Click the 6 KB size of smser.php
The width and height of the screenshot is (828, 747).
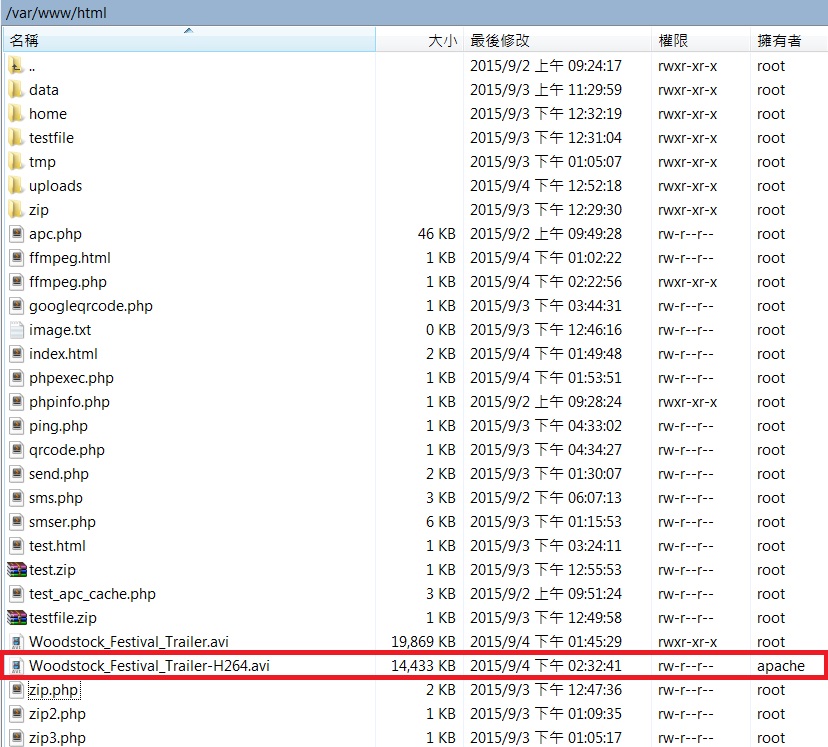(440, 522)
